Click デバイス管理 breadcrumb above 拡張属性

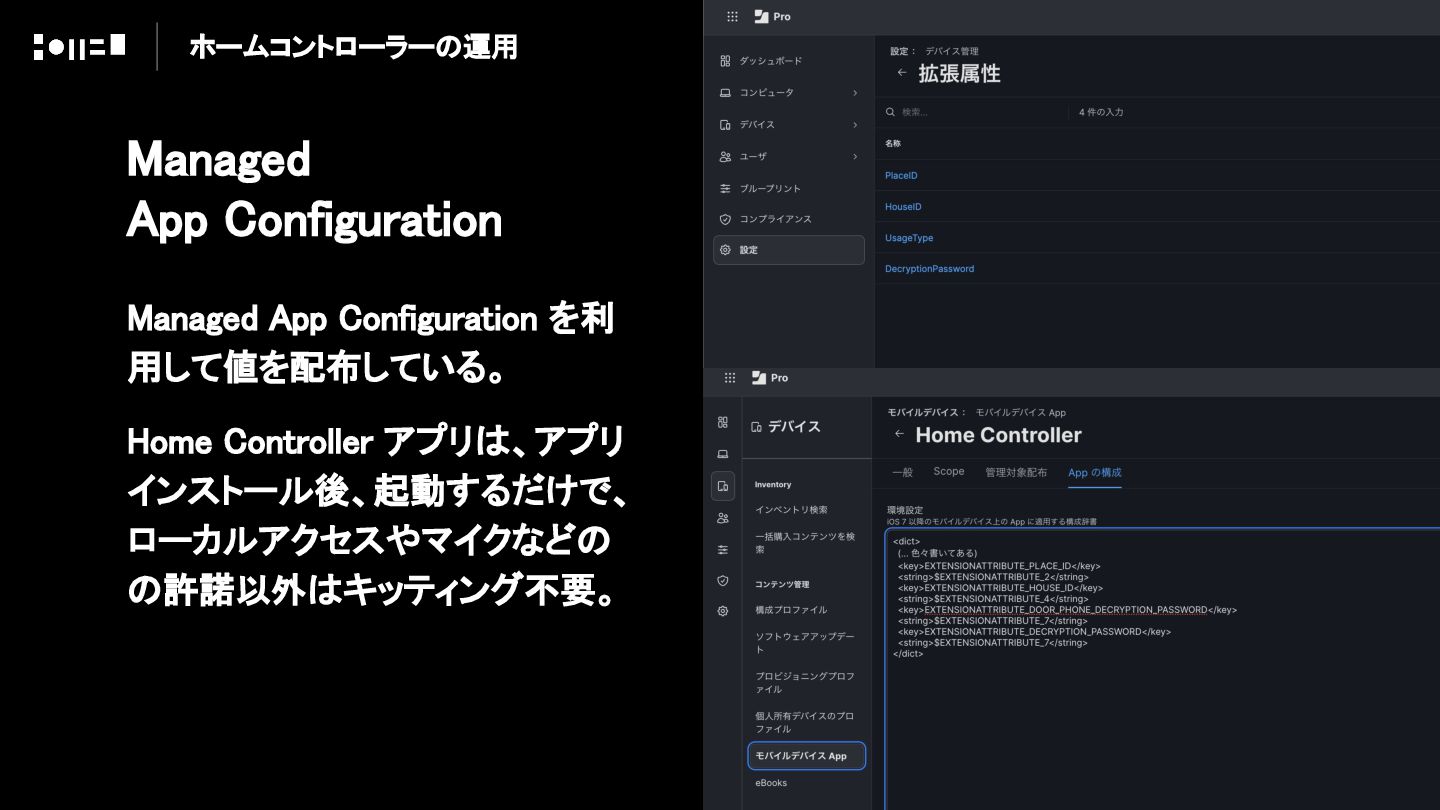point(952,51)
